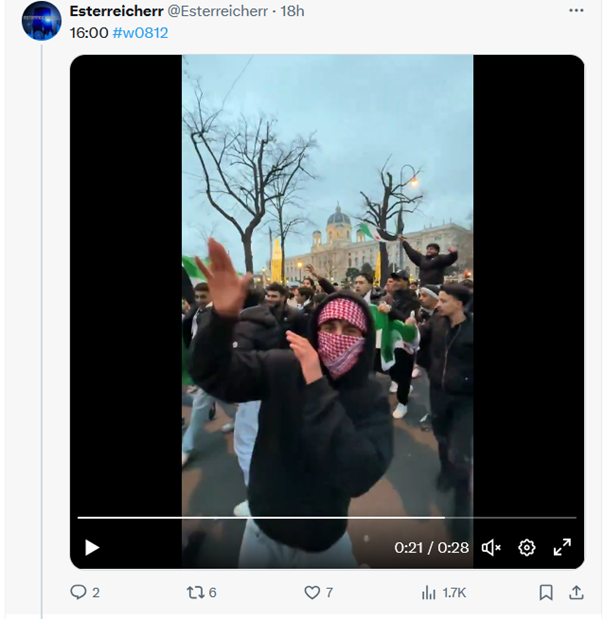Click the #w0812 hashtag link
The image size is (605, 619).
(x=140, y=32)
